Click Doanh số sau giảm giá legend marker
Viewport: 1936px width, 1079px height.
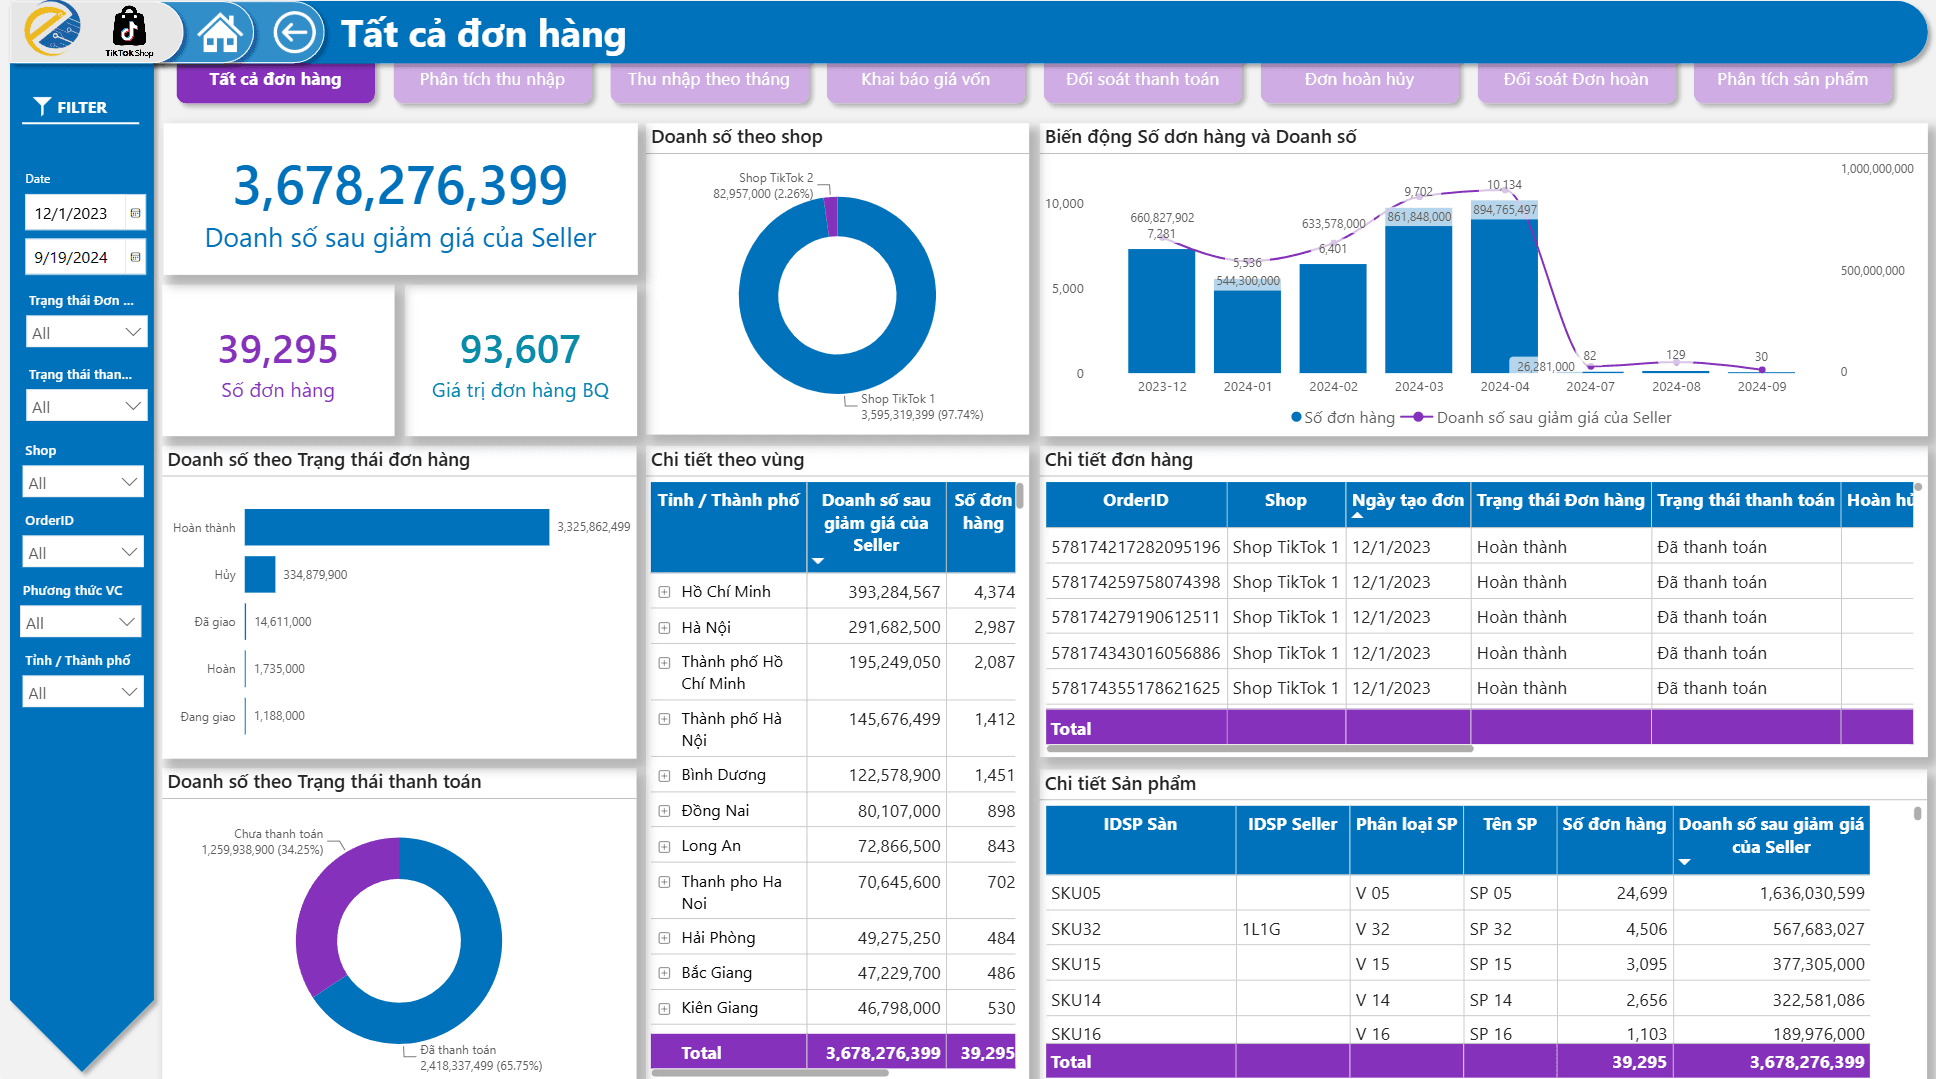pos(1417,417)
